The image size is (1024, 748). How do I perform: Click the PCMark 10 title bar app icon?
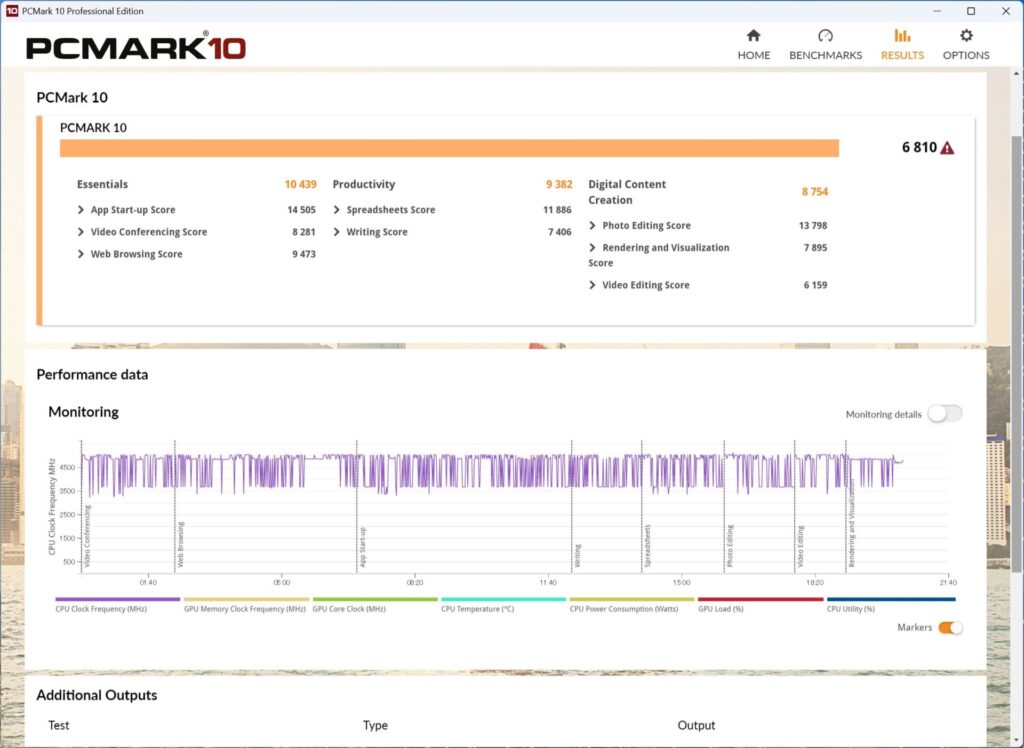[12, 11]
